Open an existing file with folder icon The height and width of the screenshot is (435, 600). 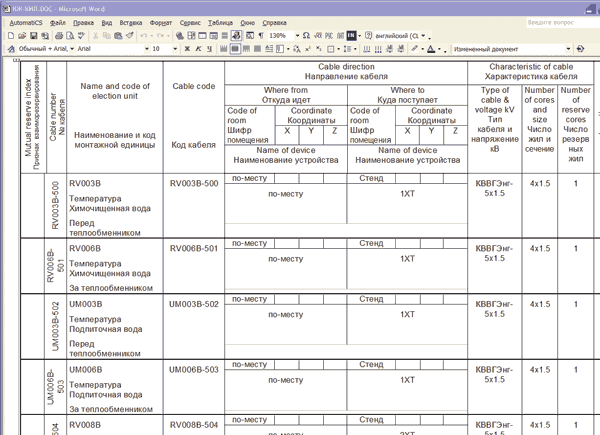(x=22, y=36)
